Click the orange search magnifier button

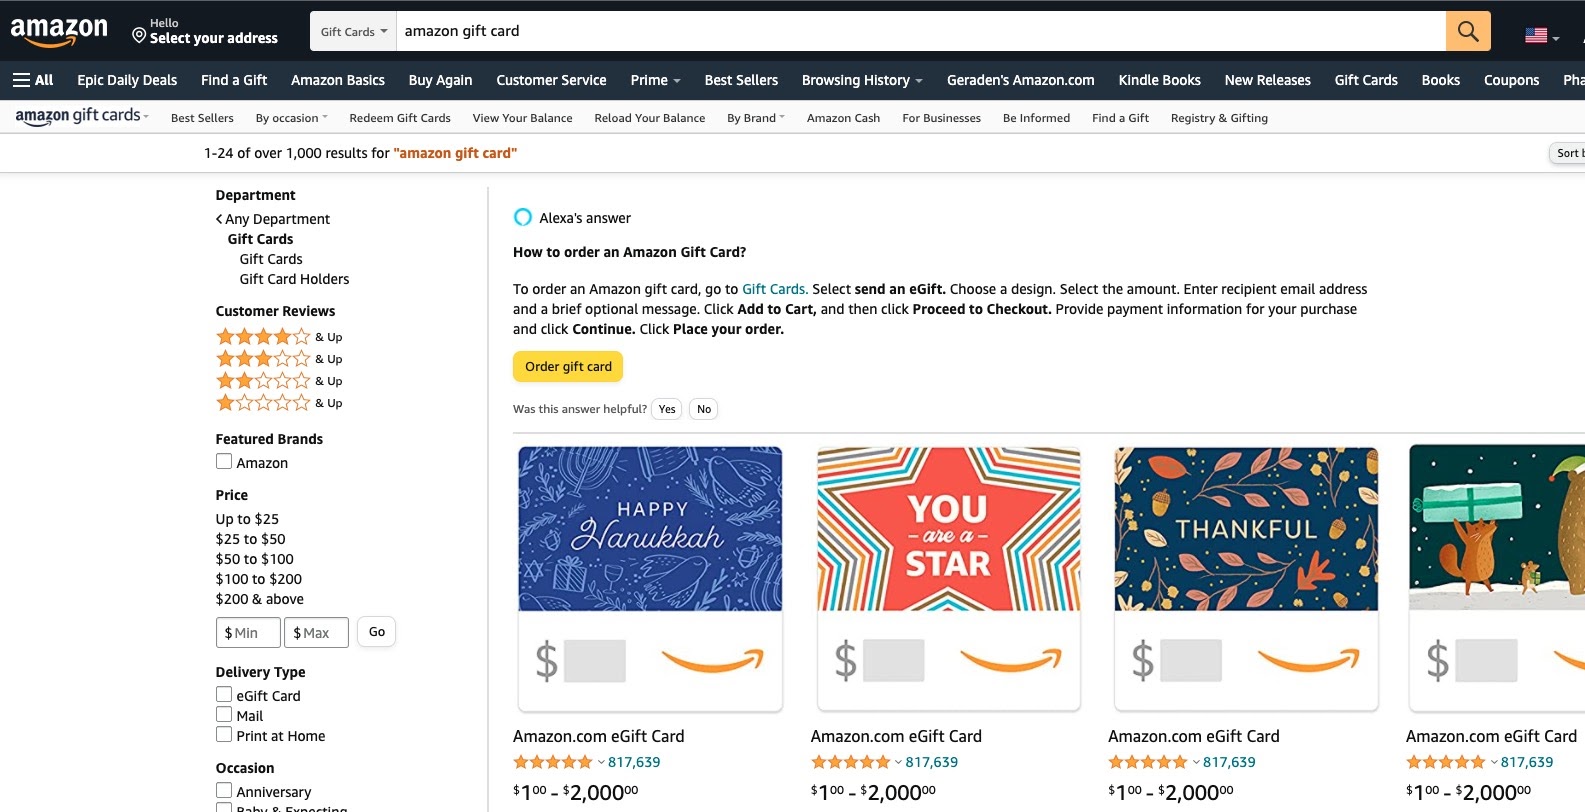[1467, 31]
